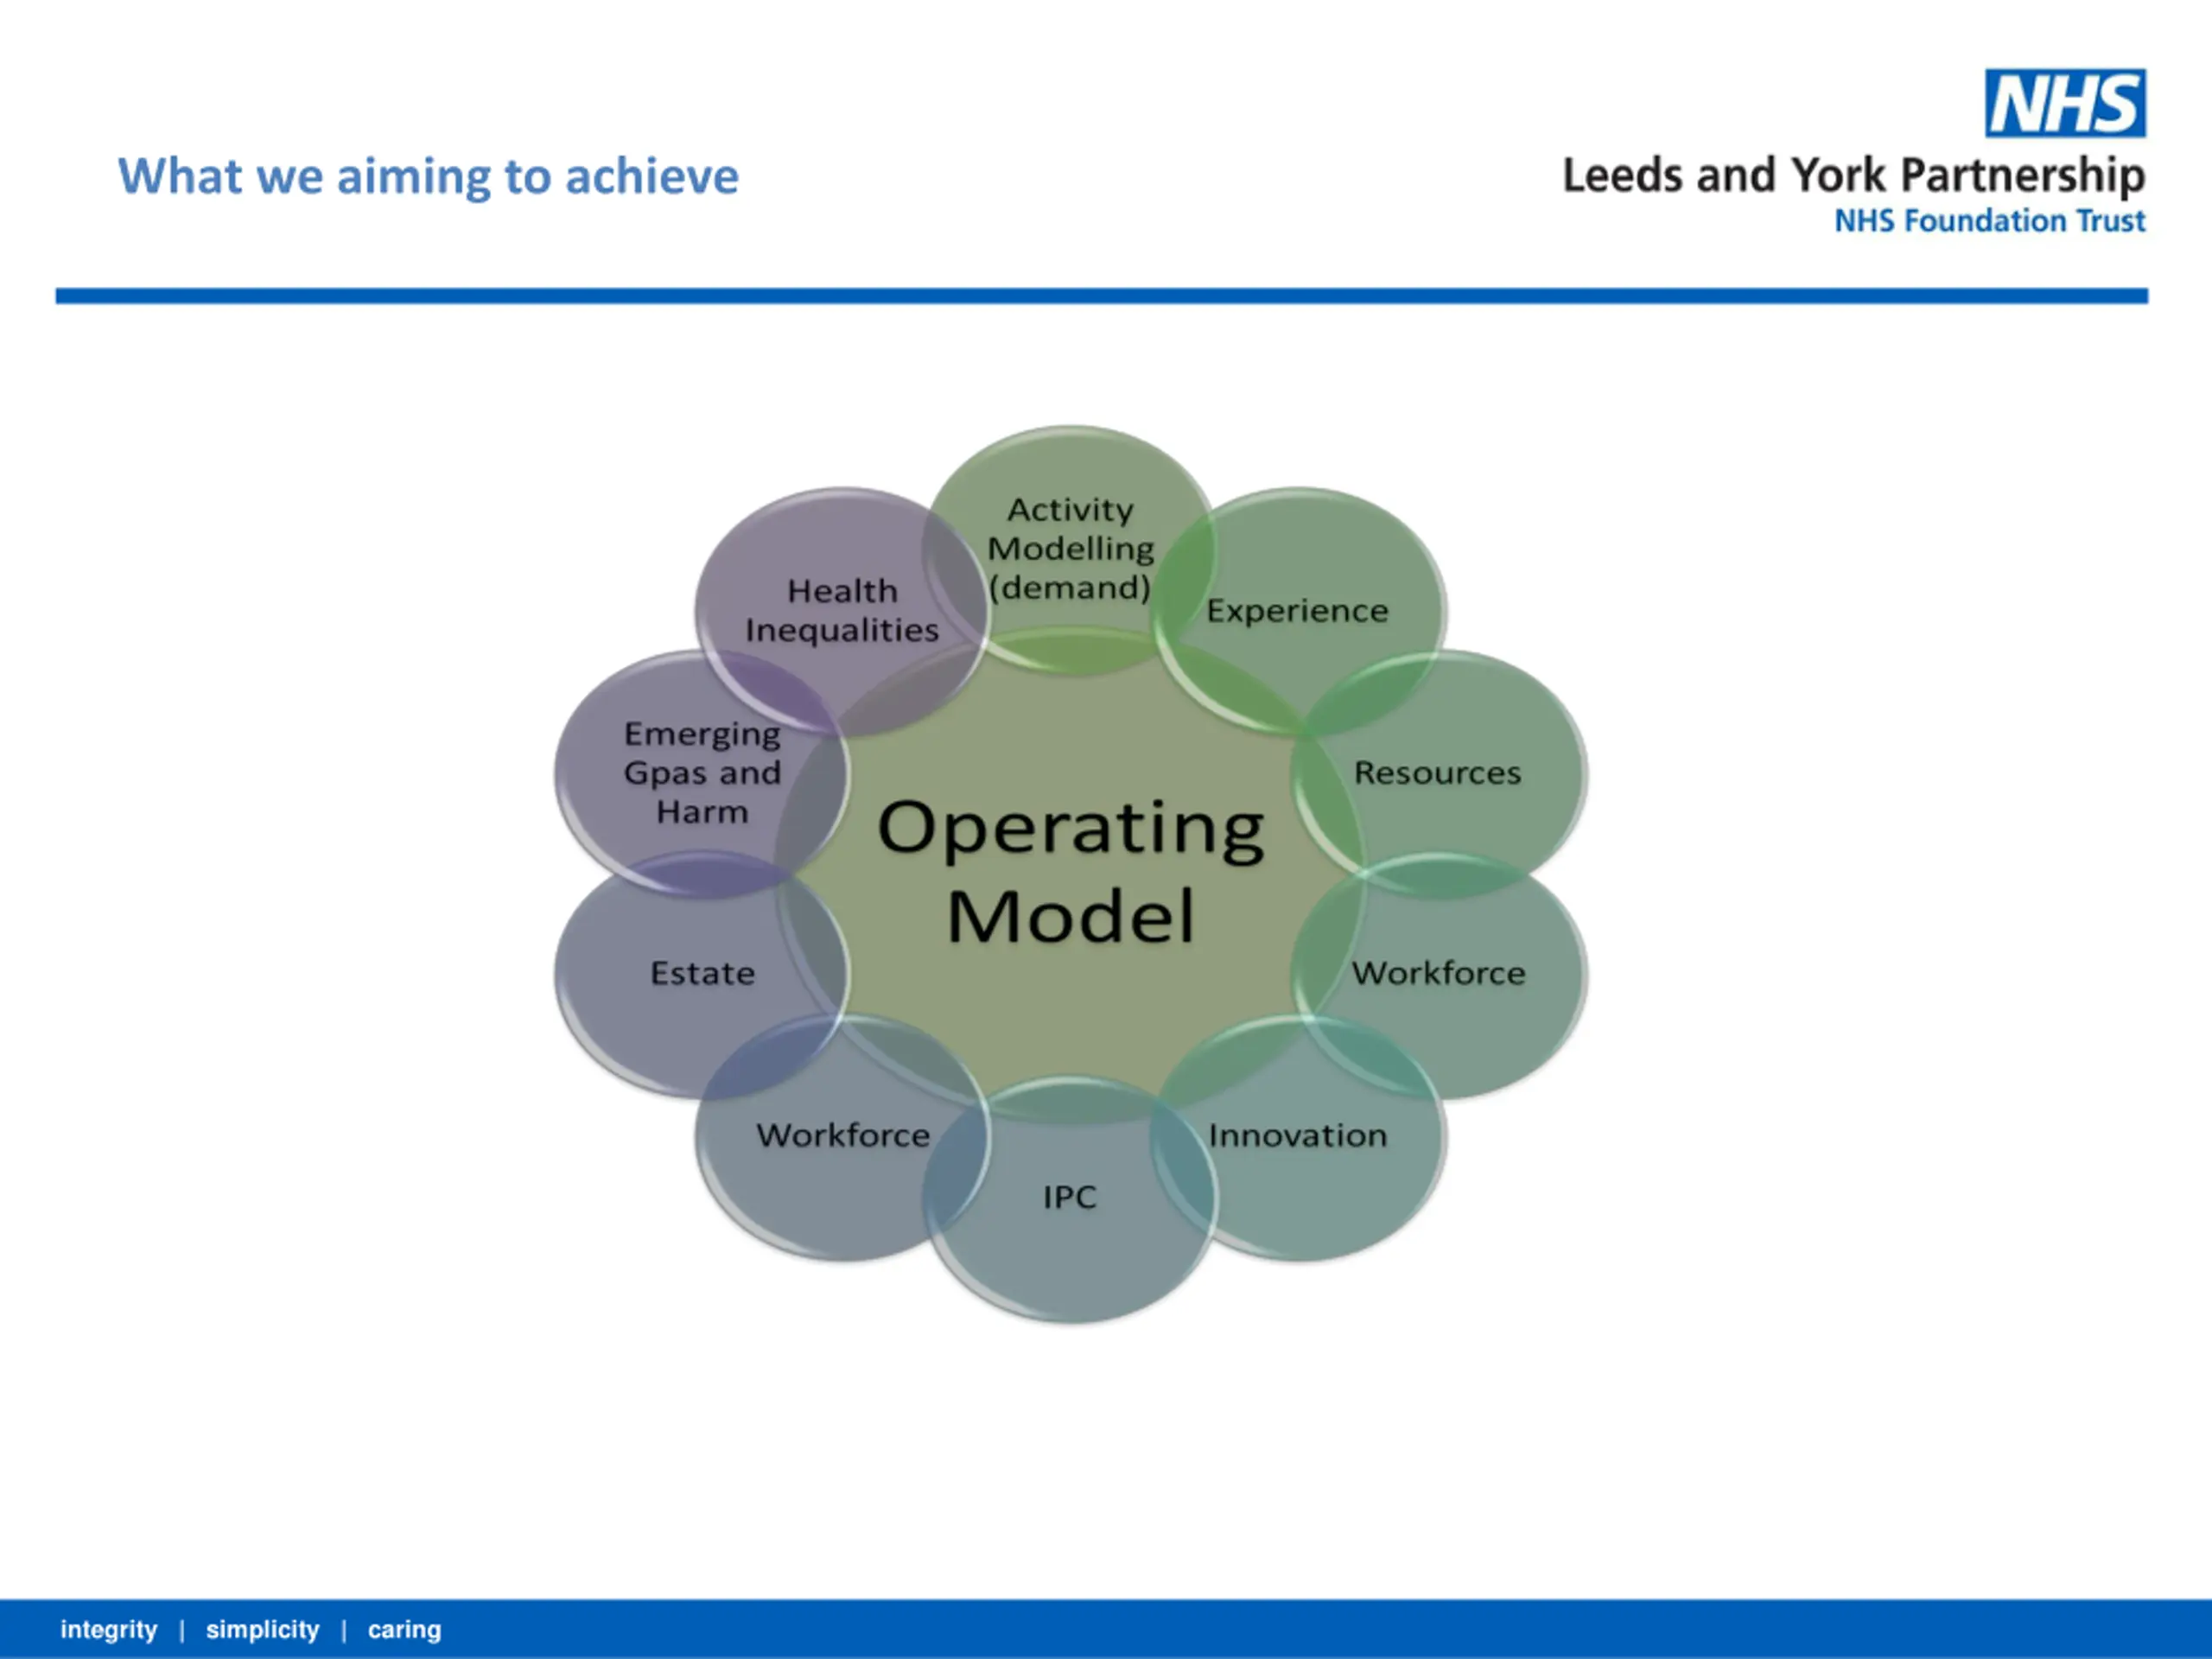Click the 'simplicity' footer word
This screenshot has height=1659, width=2212.
(x=263, y=1630)
